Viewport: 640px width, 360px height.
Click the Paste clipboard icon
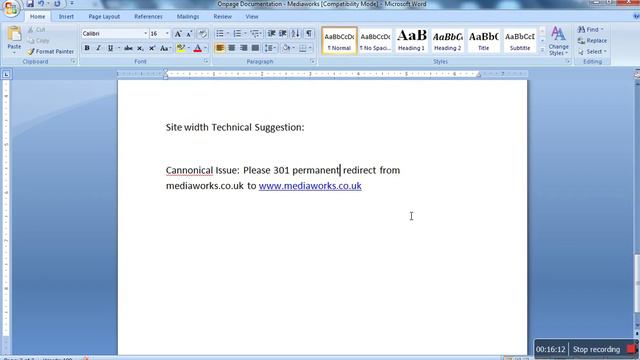click(14, 34)
